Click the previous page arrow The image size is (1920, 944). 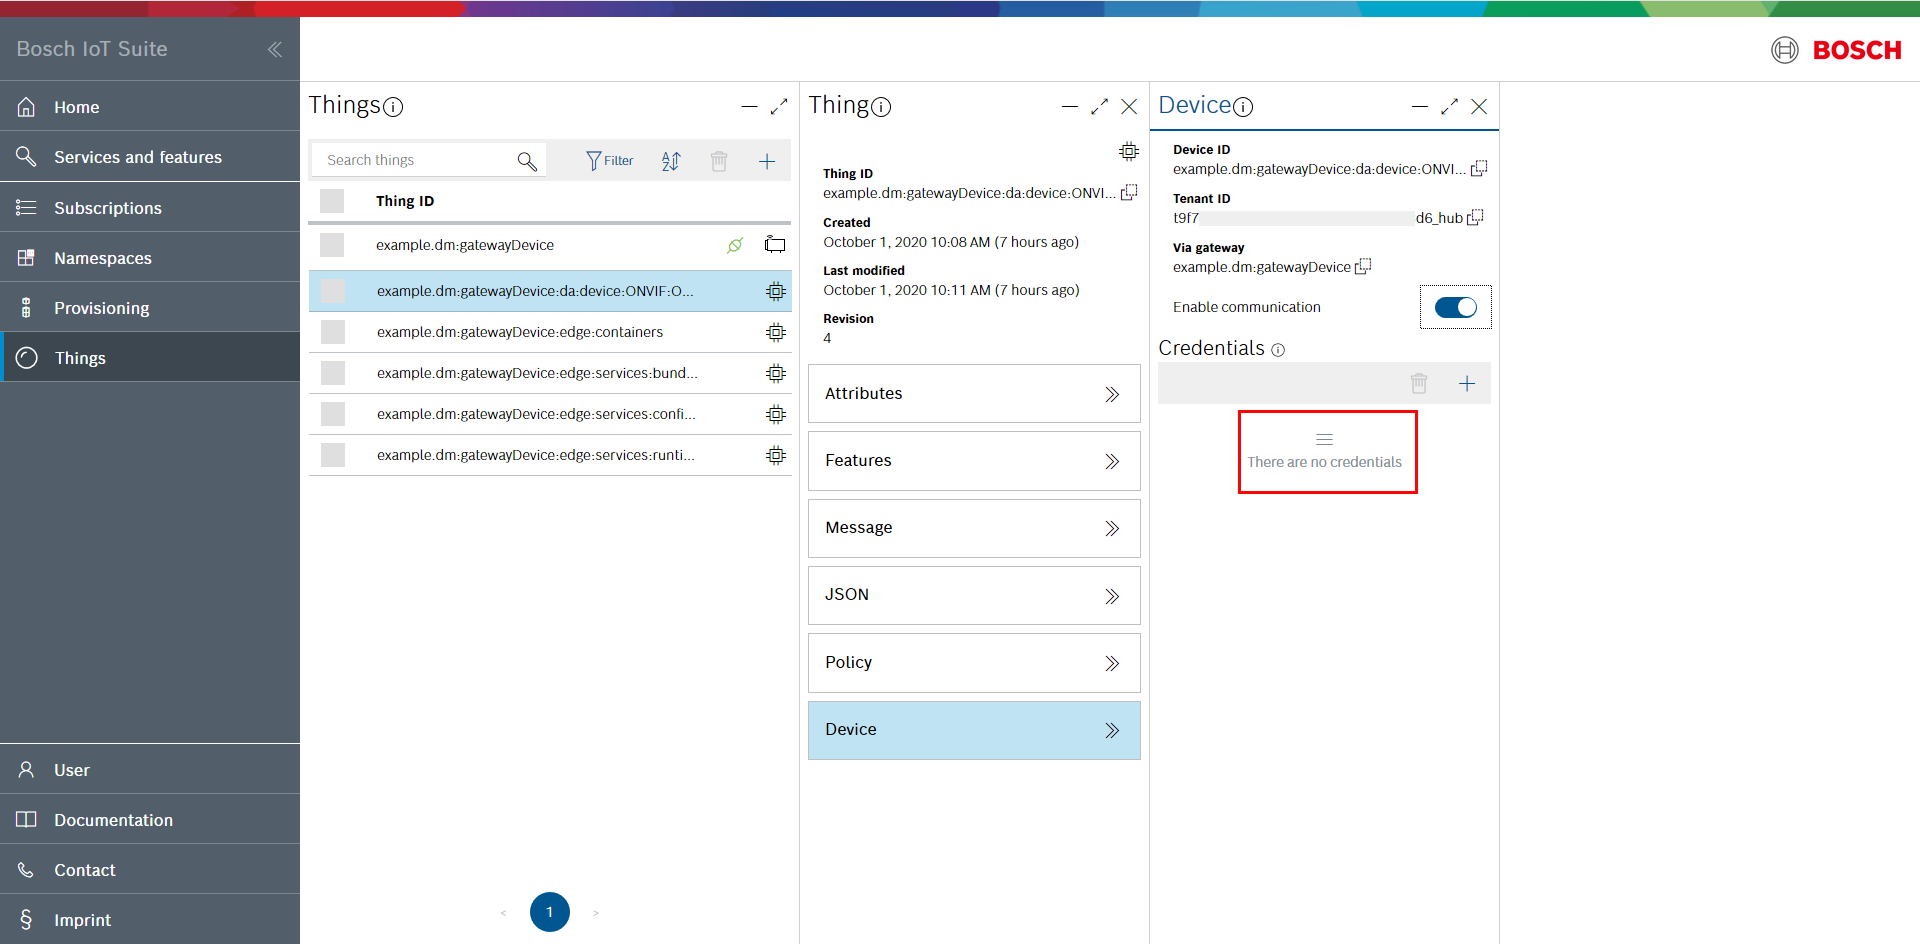pos(503,912)
